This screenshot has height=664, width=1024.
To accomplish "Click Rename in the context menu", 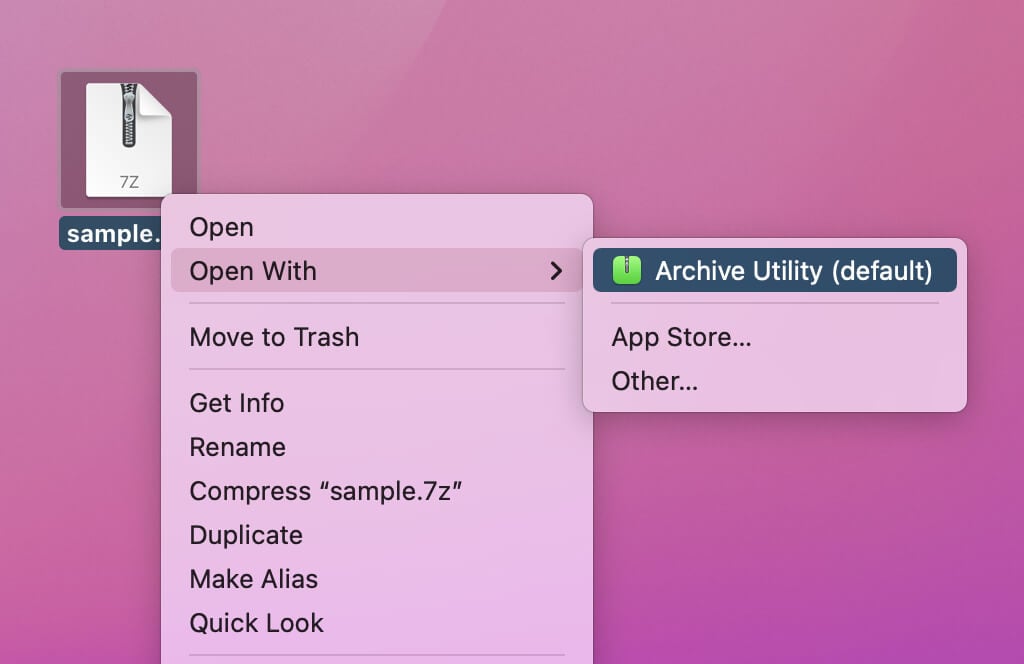I will [237, 447].
